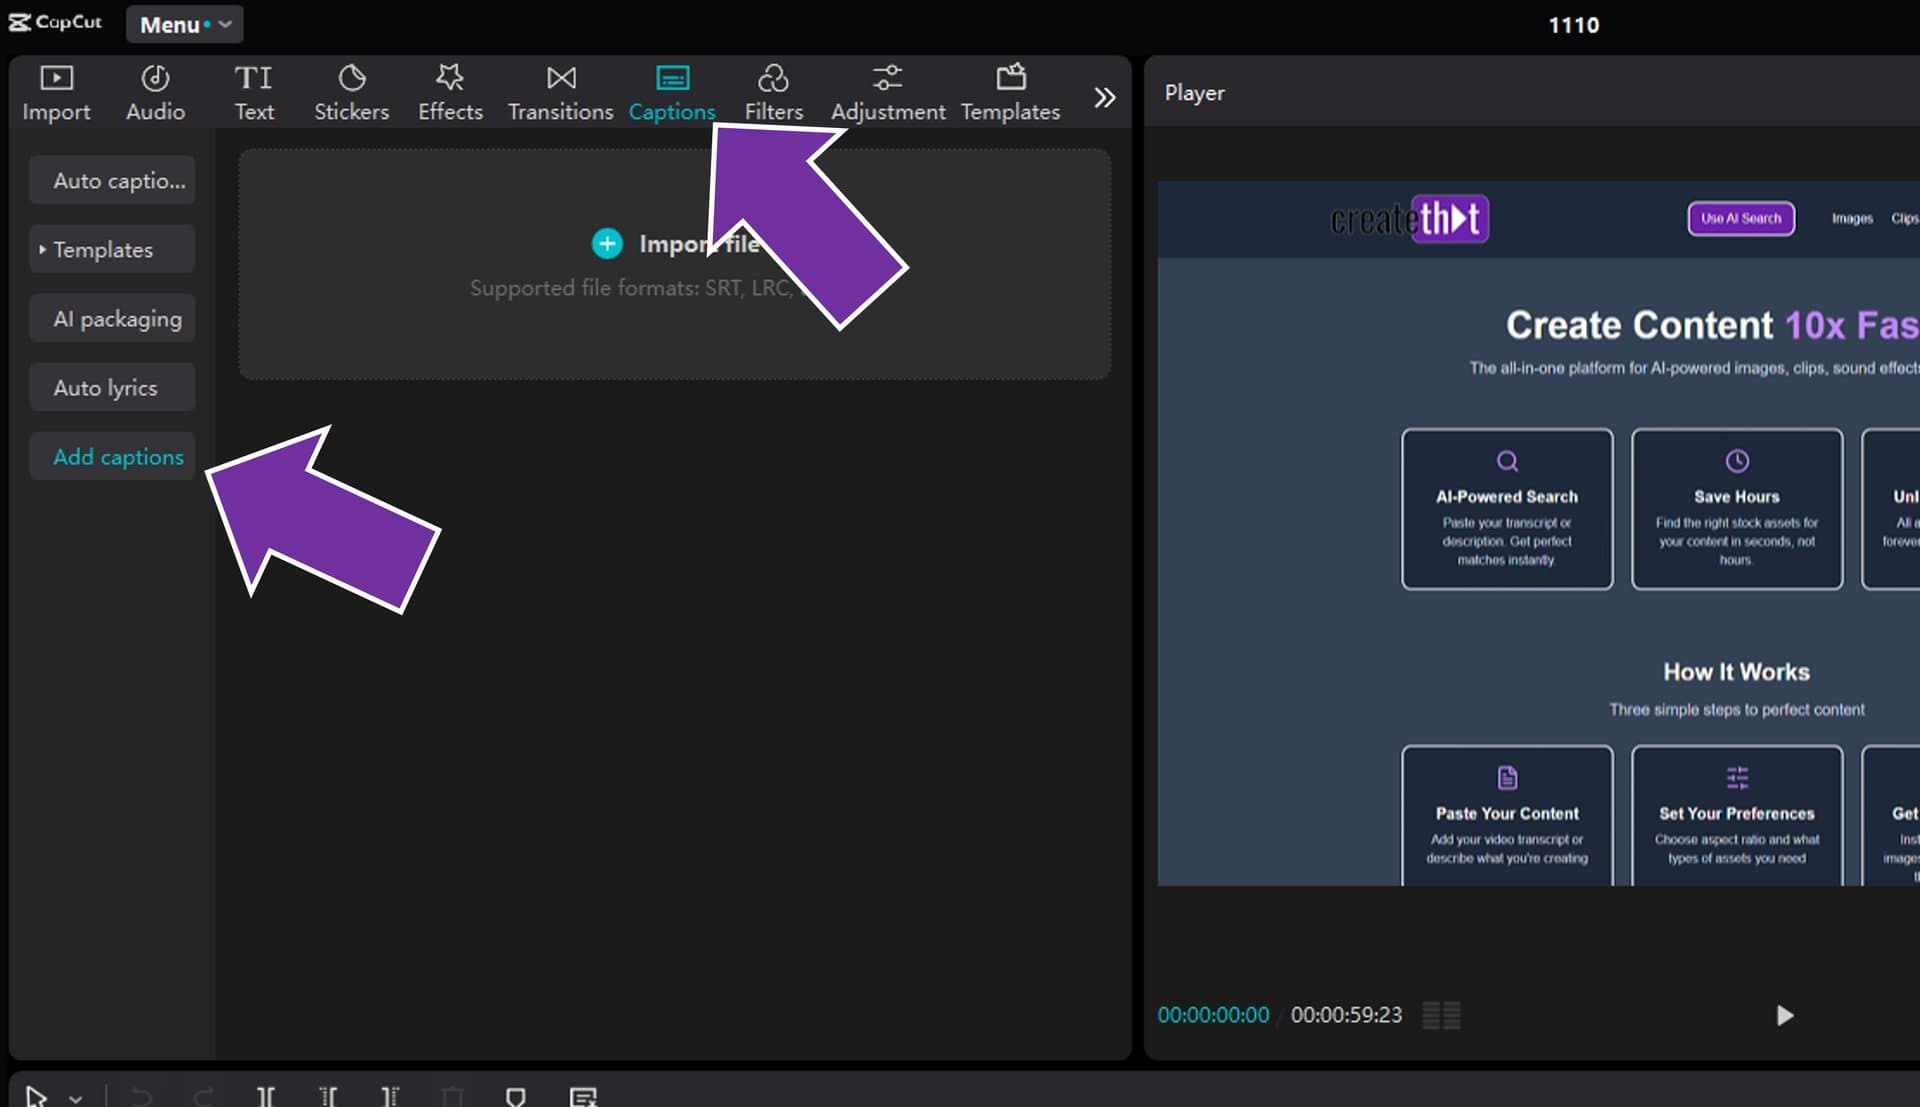Screen dimensions: 1920x1107
Task: Select Auto lyrics option
Action: 112,387
